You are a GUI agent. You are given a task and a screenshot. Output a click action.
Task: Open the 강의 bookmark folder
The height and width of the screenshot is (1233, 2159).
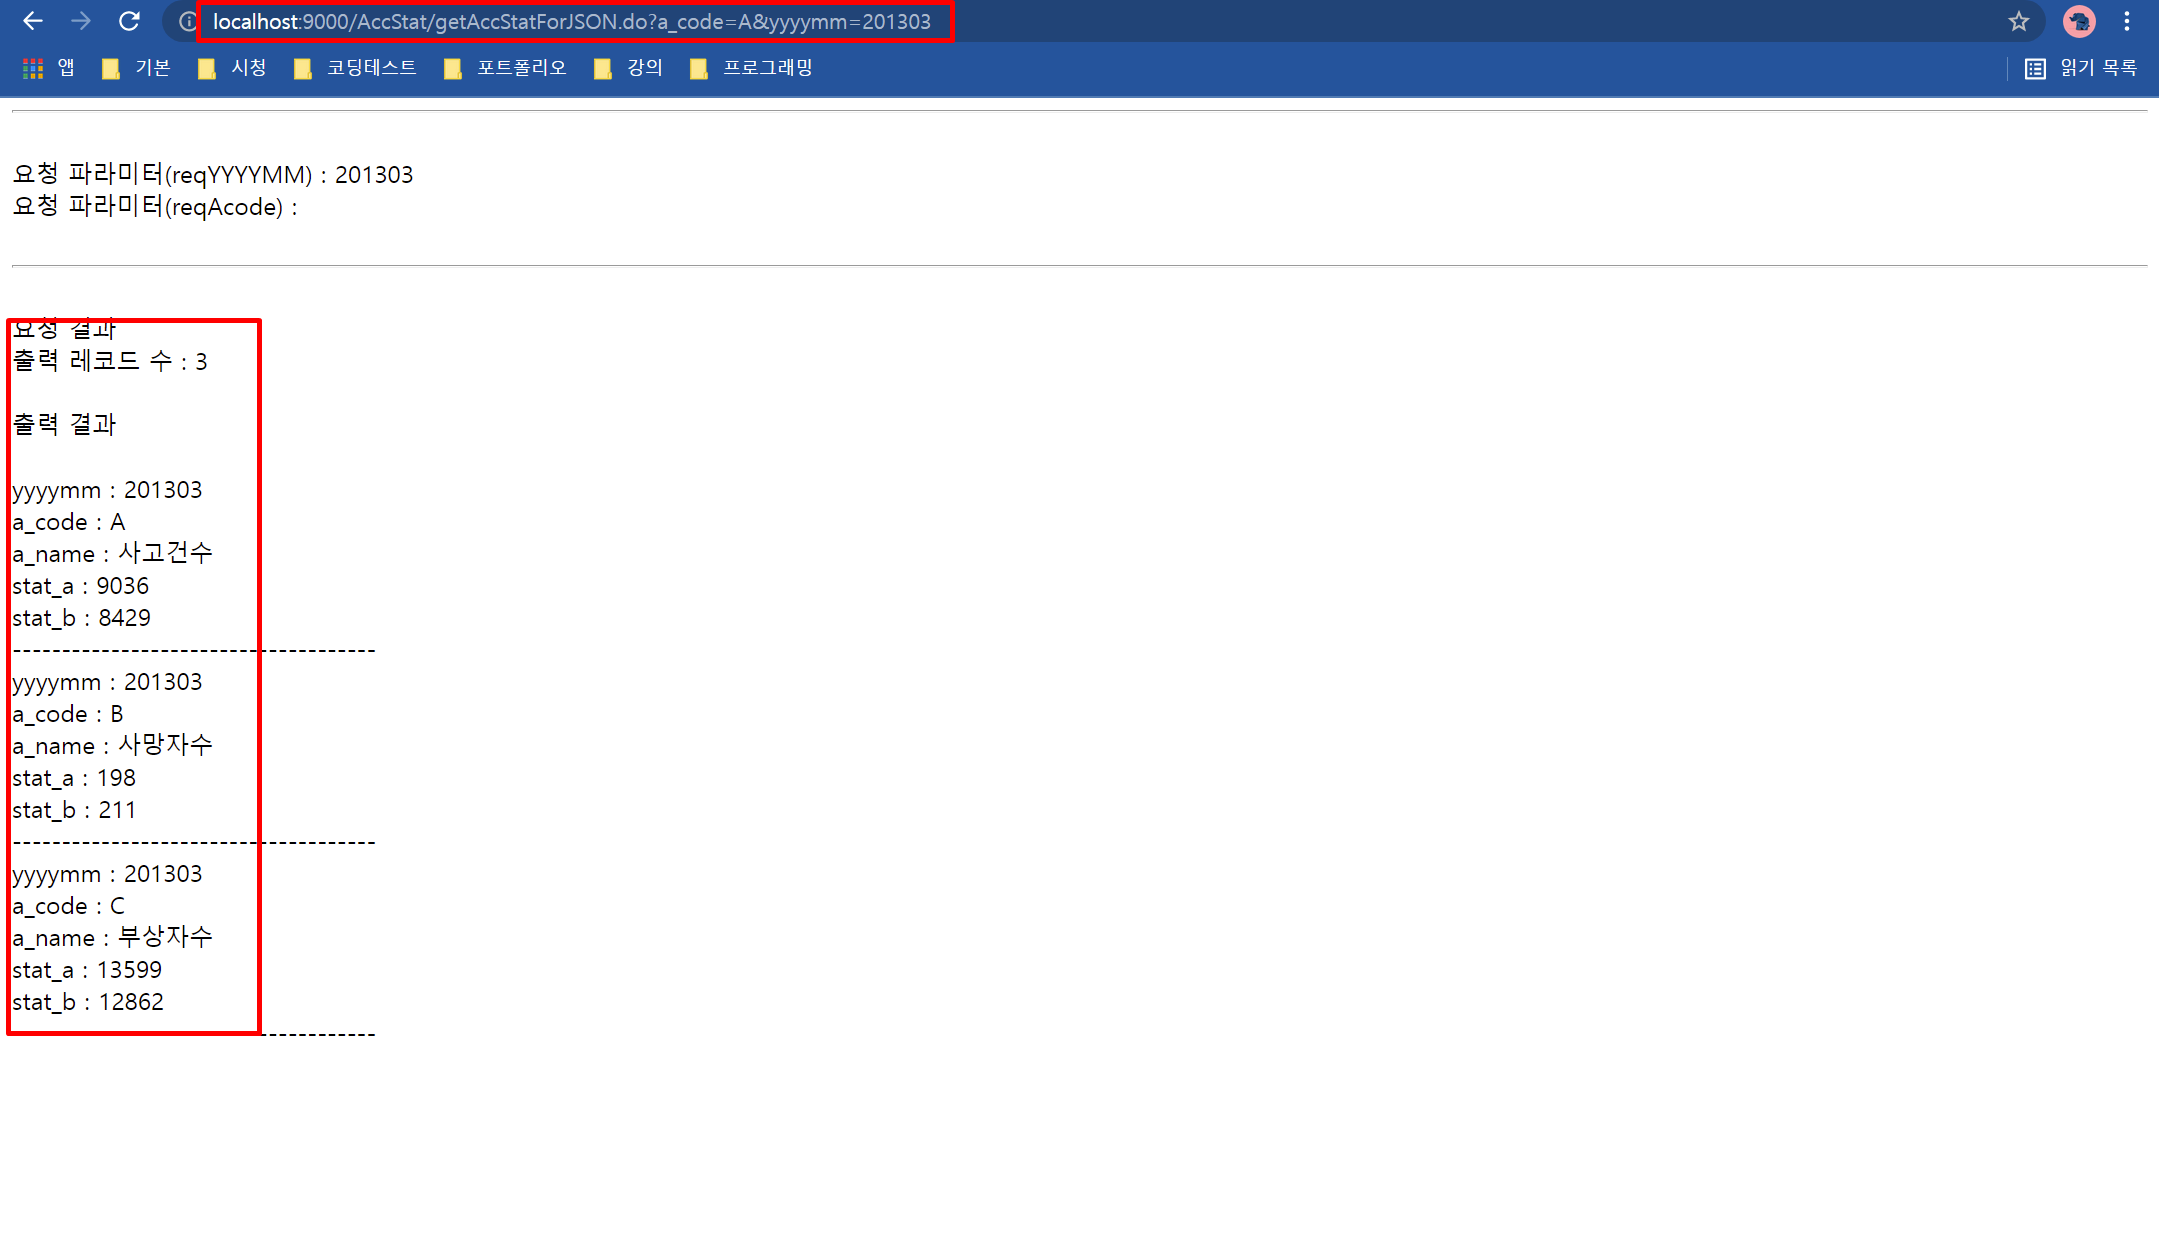629,68
